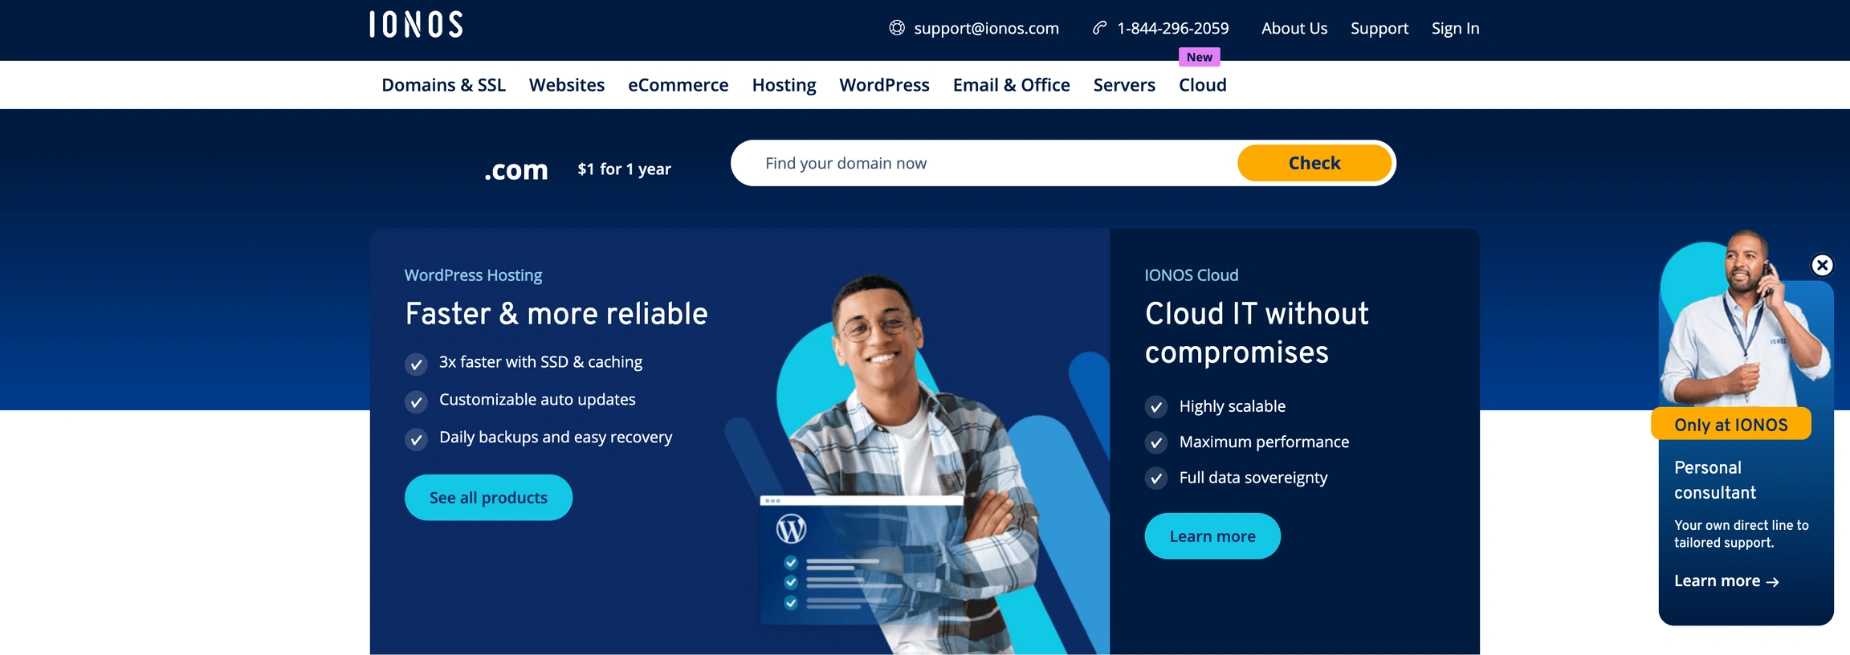The width and height of the screenshot is (1850, 655).
Task: Click checkmark icon next to 3x faster with SSD
Action: [416, 364]
